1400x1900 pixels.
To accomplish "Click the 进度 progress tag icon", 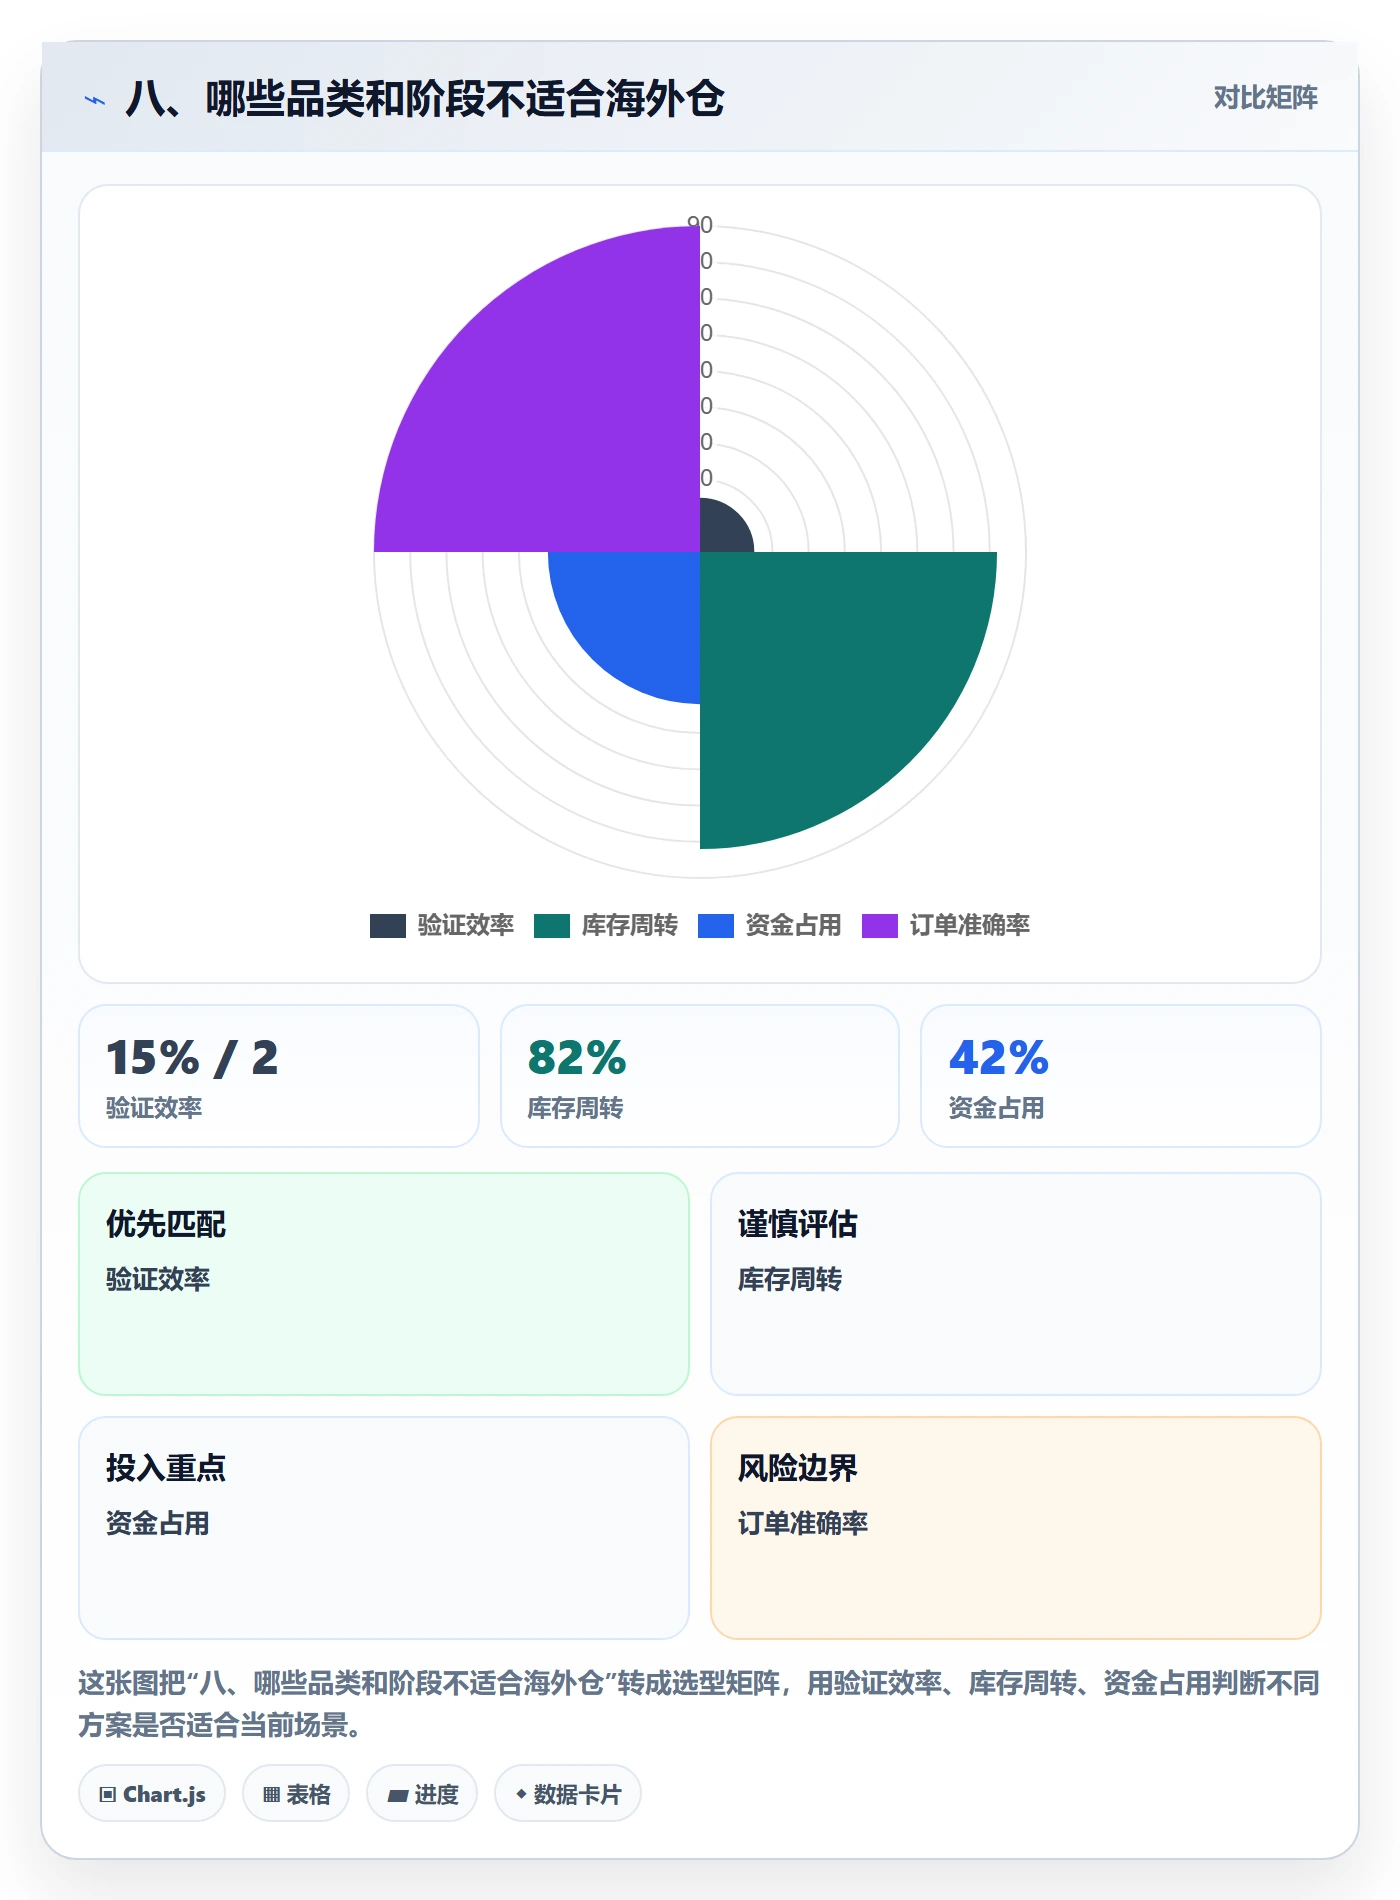I will coord(397,1795).
